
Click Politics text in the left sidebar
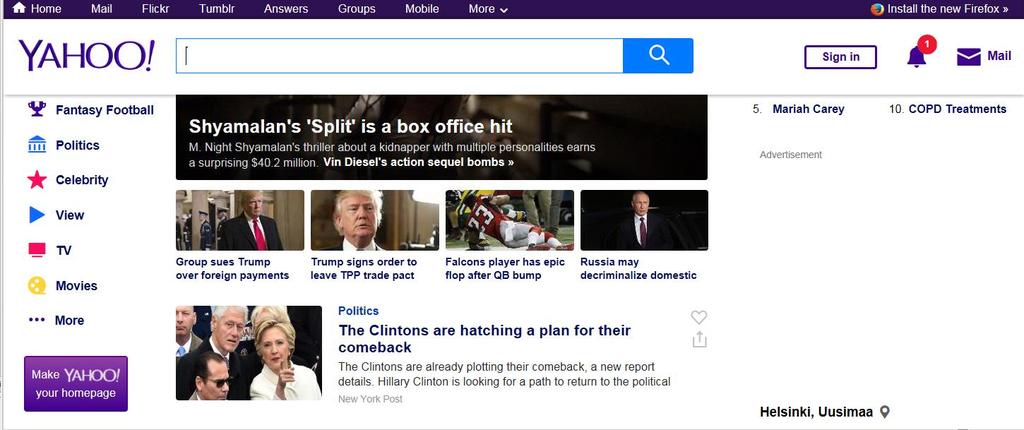tap(78, 145)
